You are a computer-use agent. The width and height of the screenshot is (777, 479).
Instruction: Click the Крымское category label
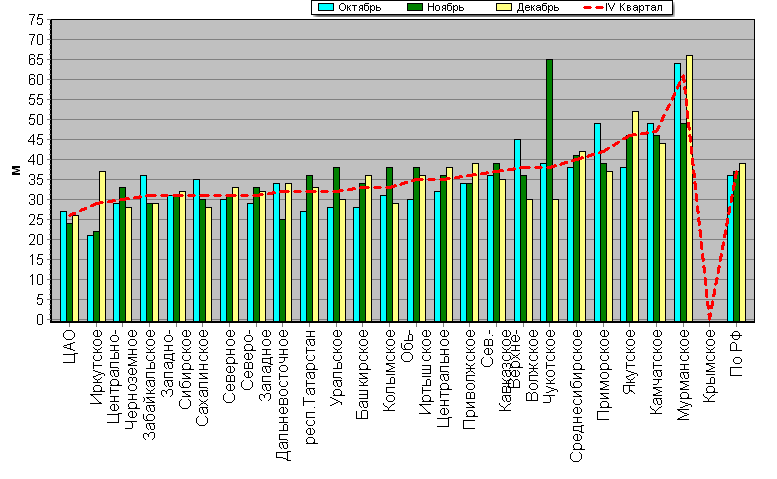[x=710, y=366]
